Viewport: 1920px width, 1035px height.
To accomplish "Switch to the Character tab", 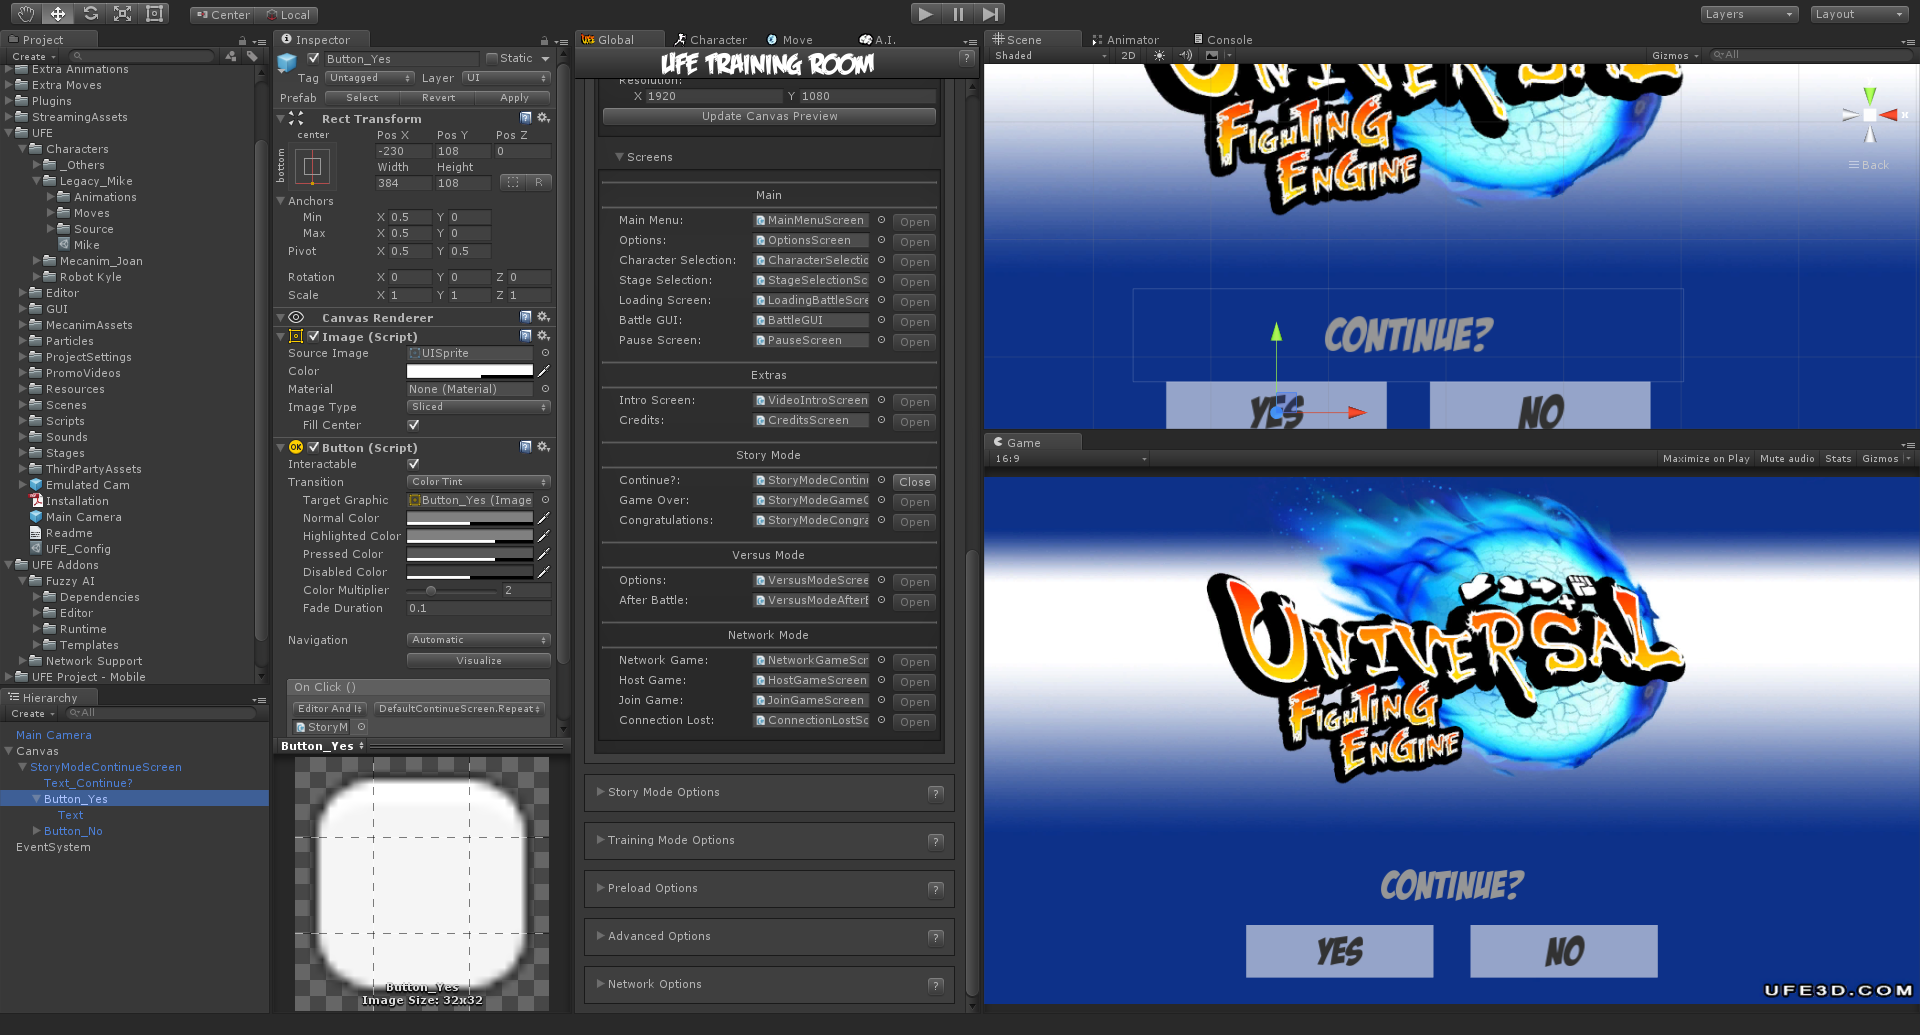I will (x=711, y=40).
